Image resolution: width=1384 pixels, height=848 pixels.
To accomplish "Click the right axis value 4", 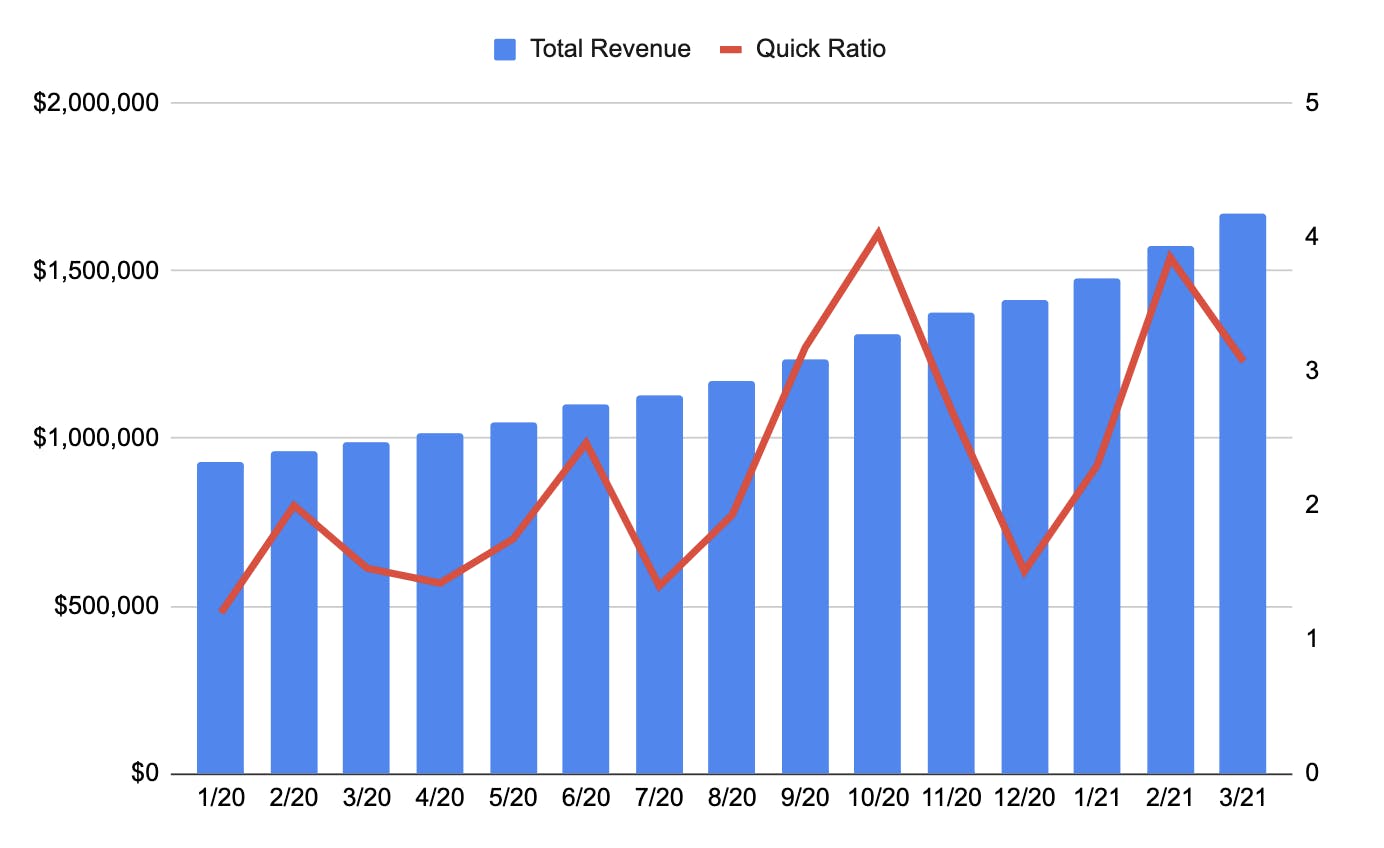I will 1312,236.
